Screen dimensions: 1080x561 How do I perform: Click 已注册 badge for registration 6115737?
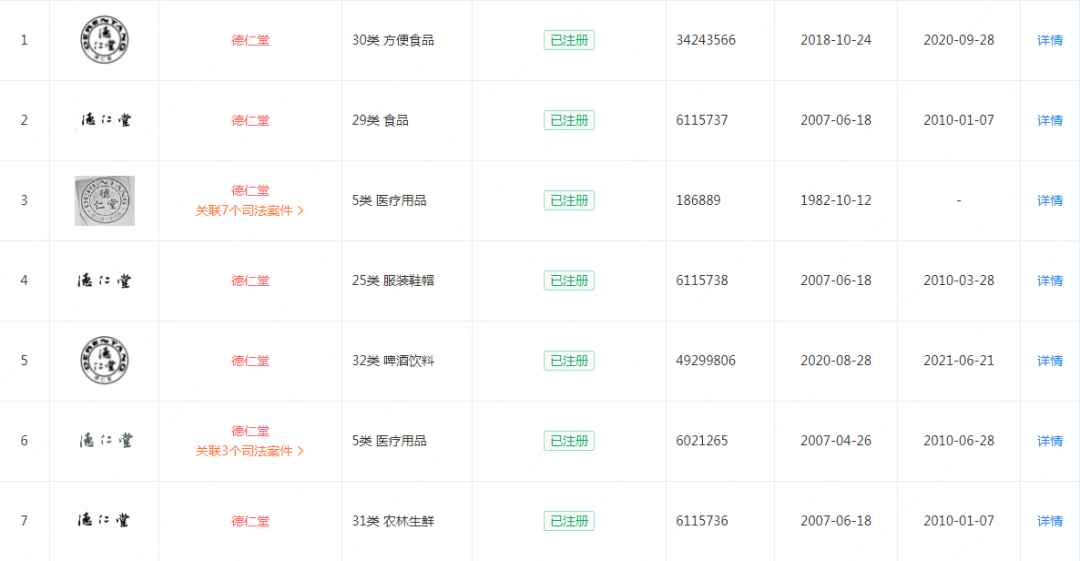pos(569,120)
